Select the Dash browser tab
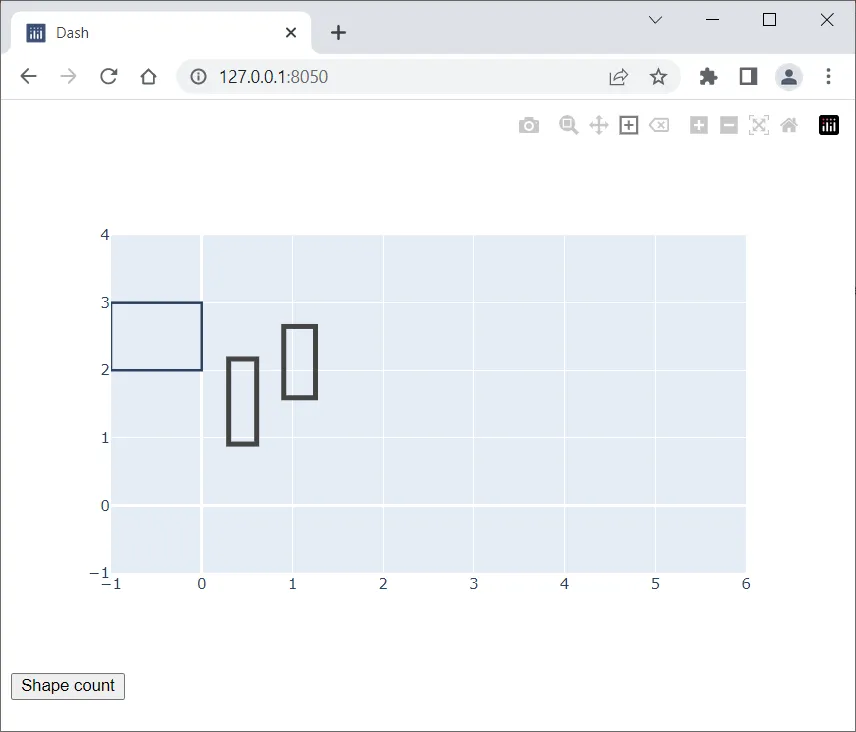 click(160, 33)
